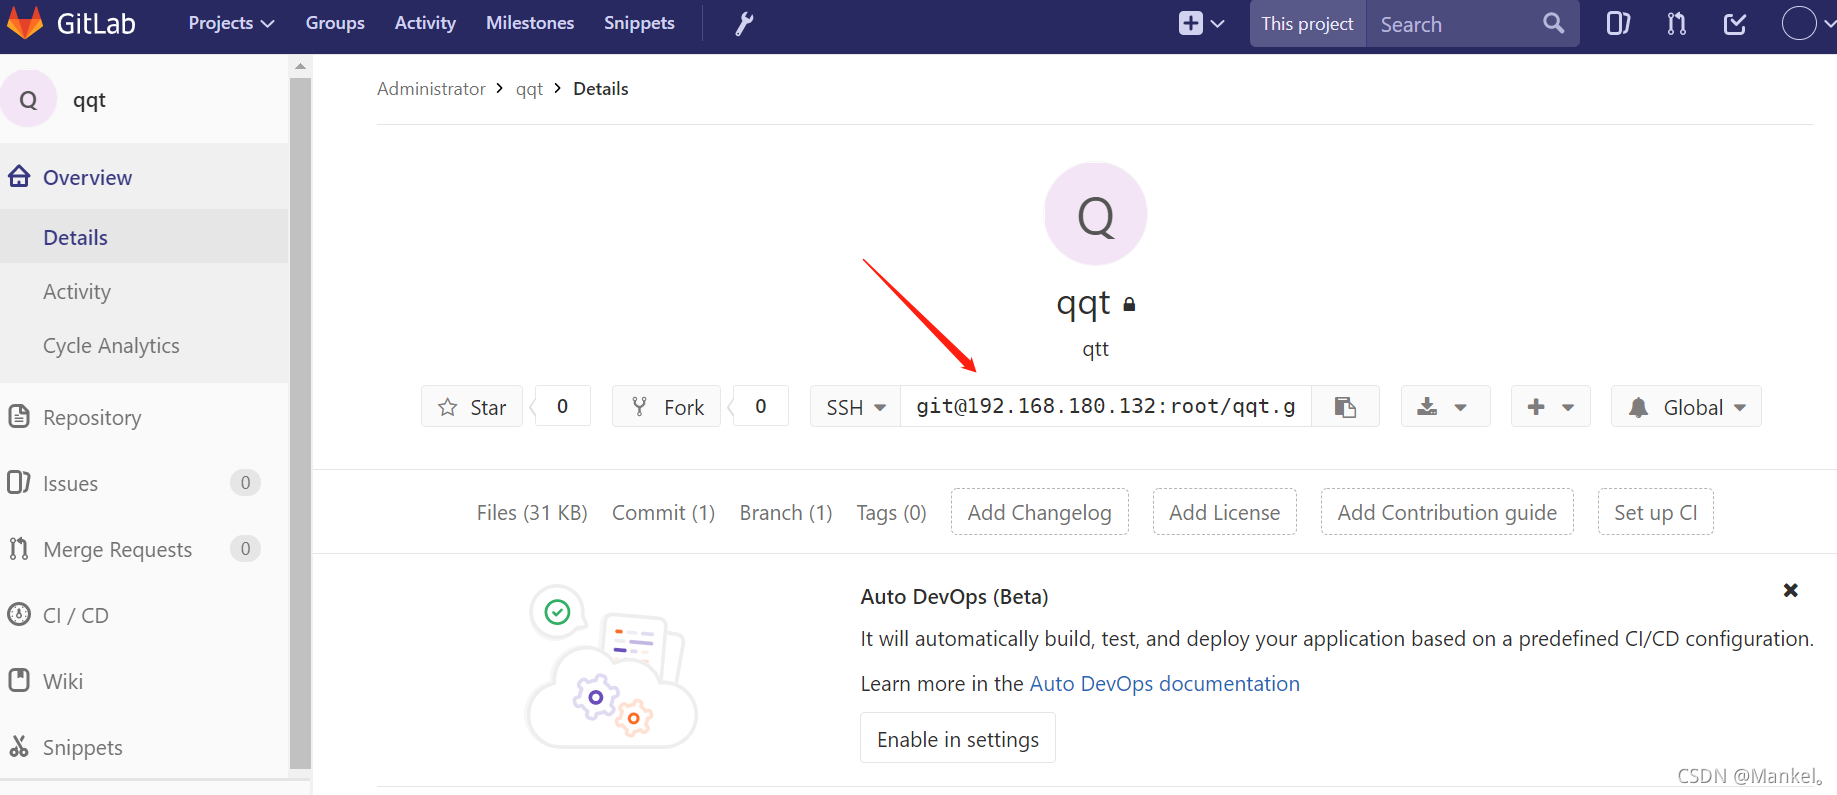Open the new item plus dropdown
1837x795 pixels.
point(1201,23)
